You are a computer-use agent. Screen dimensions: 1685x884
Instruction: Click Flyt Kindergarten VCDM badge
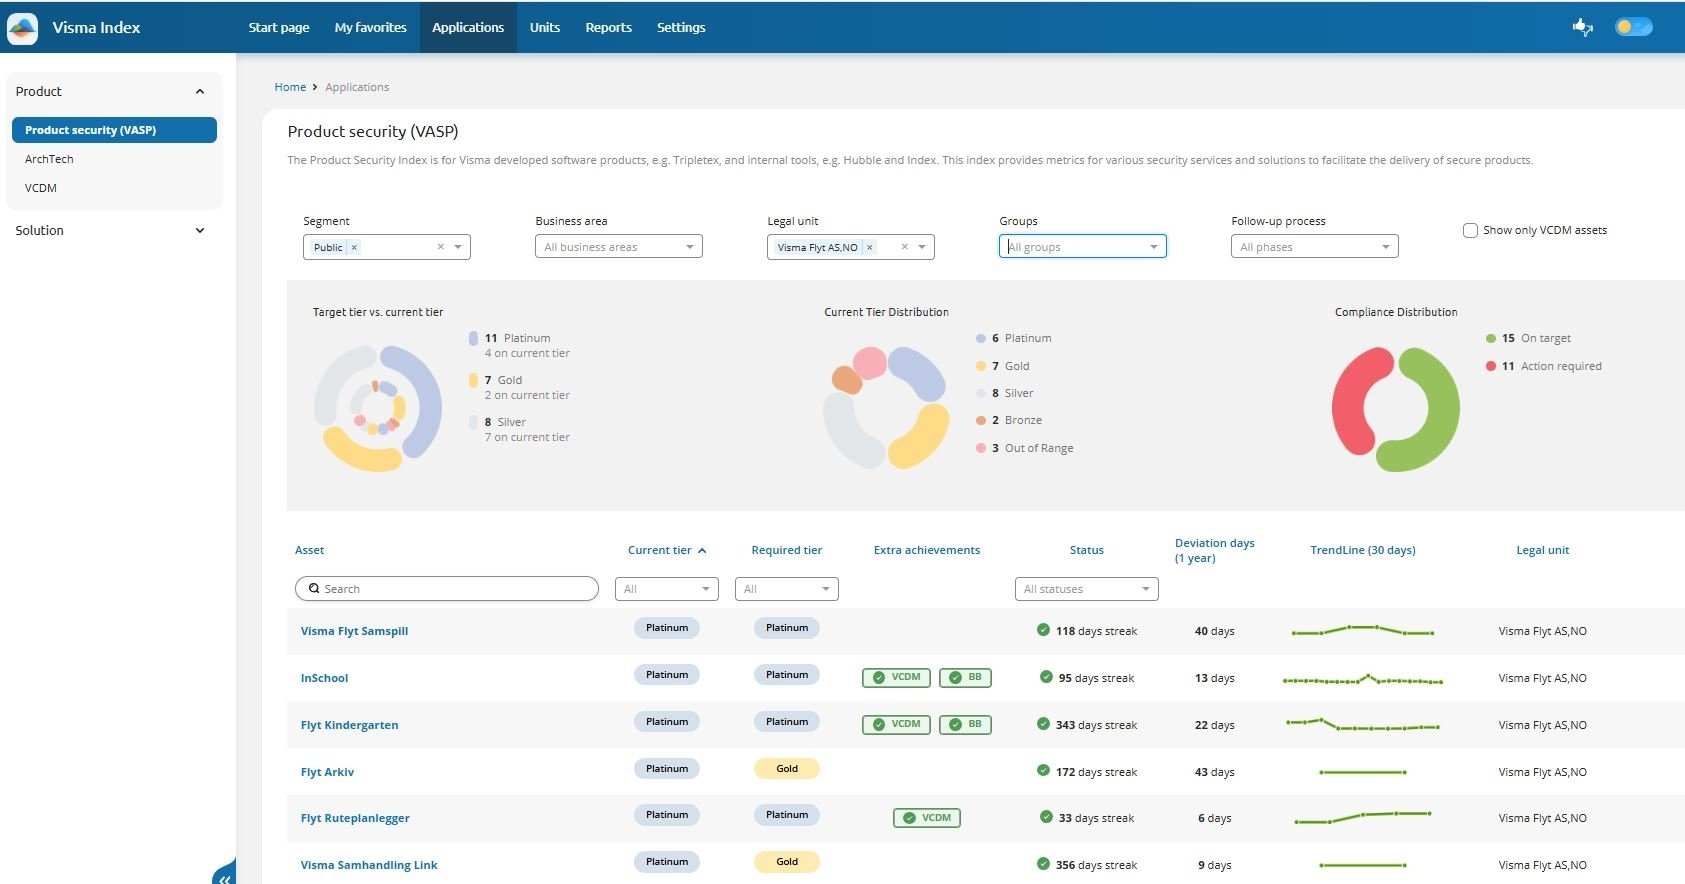coord(896,724)
